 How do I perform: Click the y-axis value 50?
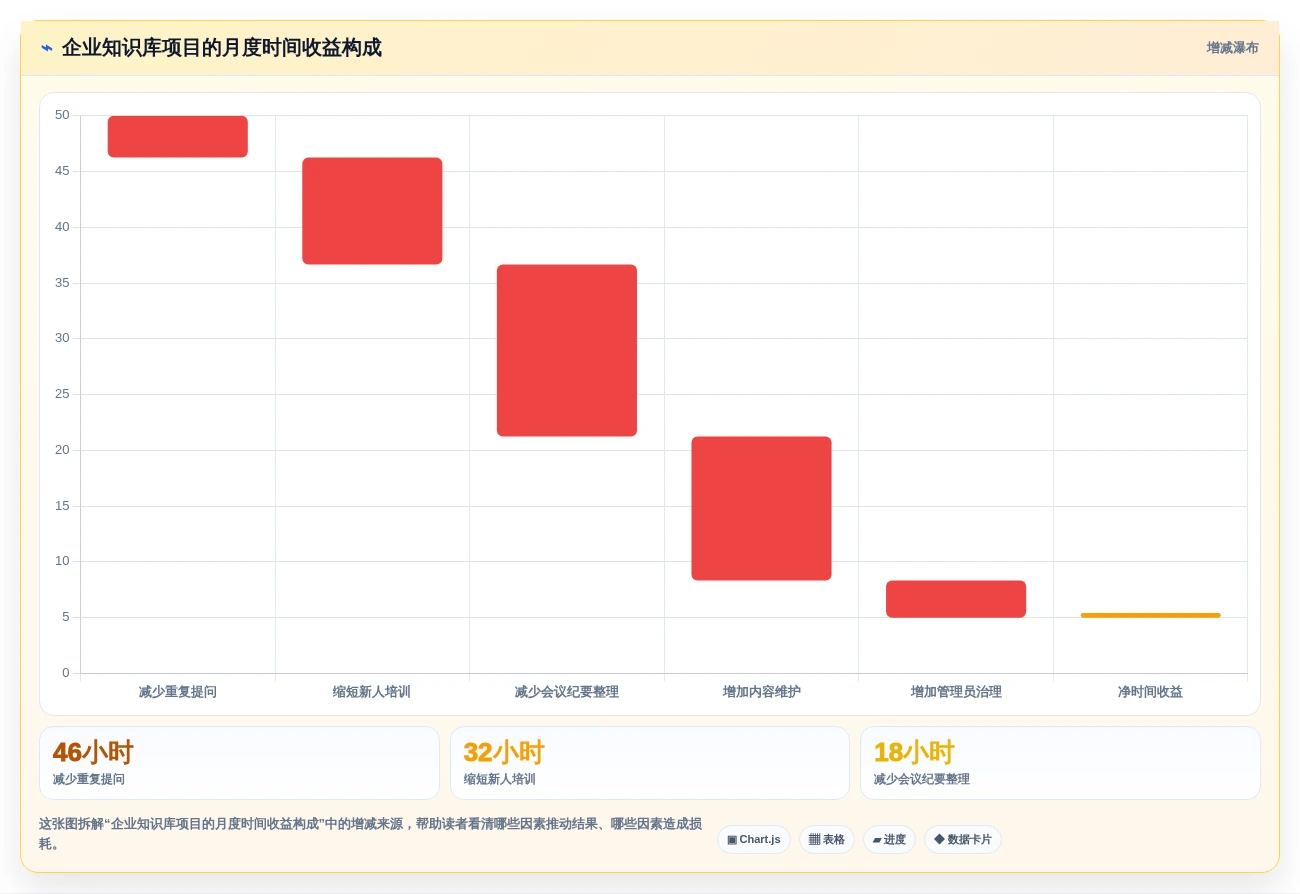[x=62, y=115]
